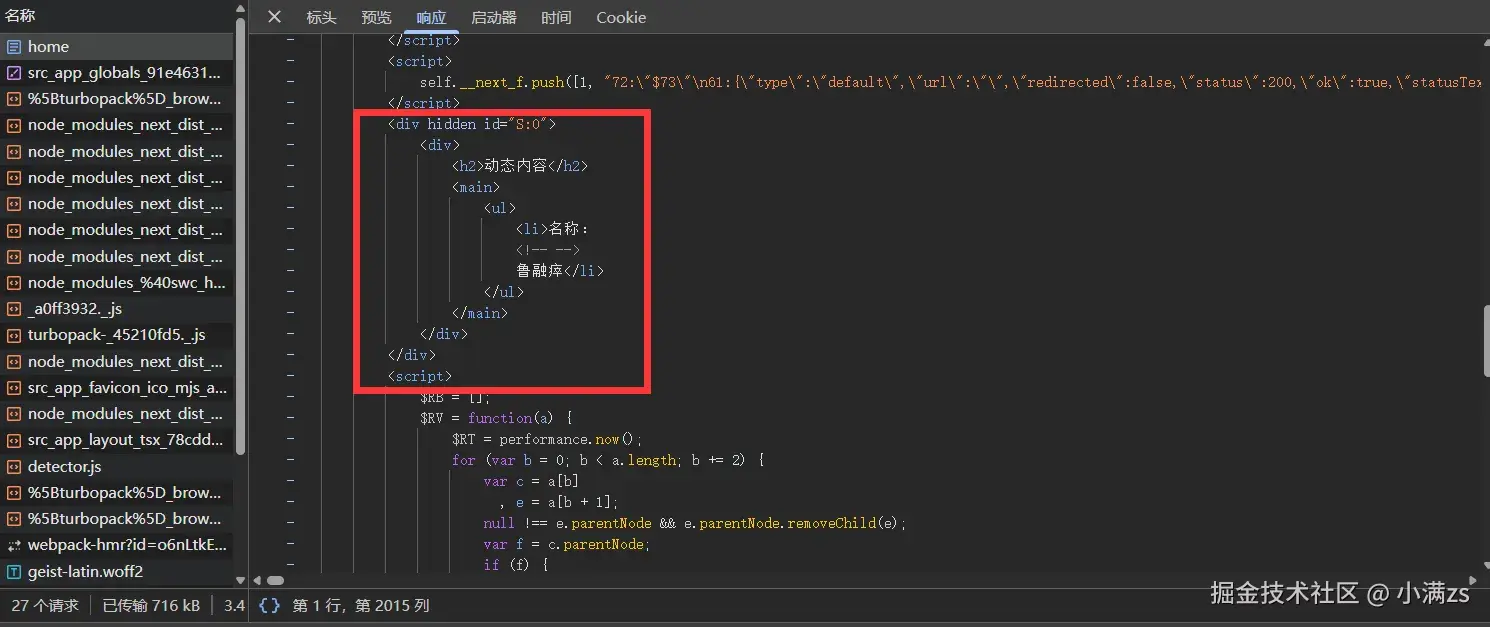1490x627 pixels.
Task: Click the request list scrollbar down arrow
Action: click(240, 580)
